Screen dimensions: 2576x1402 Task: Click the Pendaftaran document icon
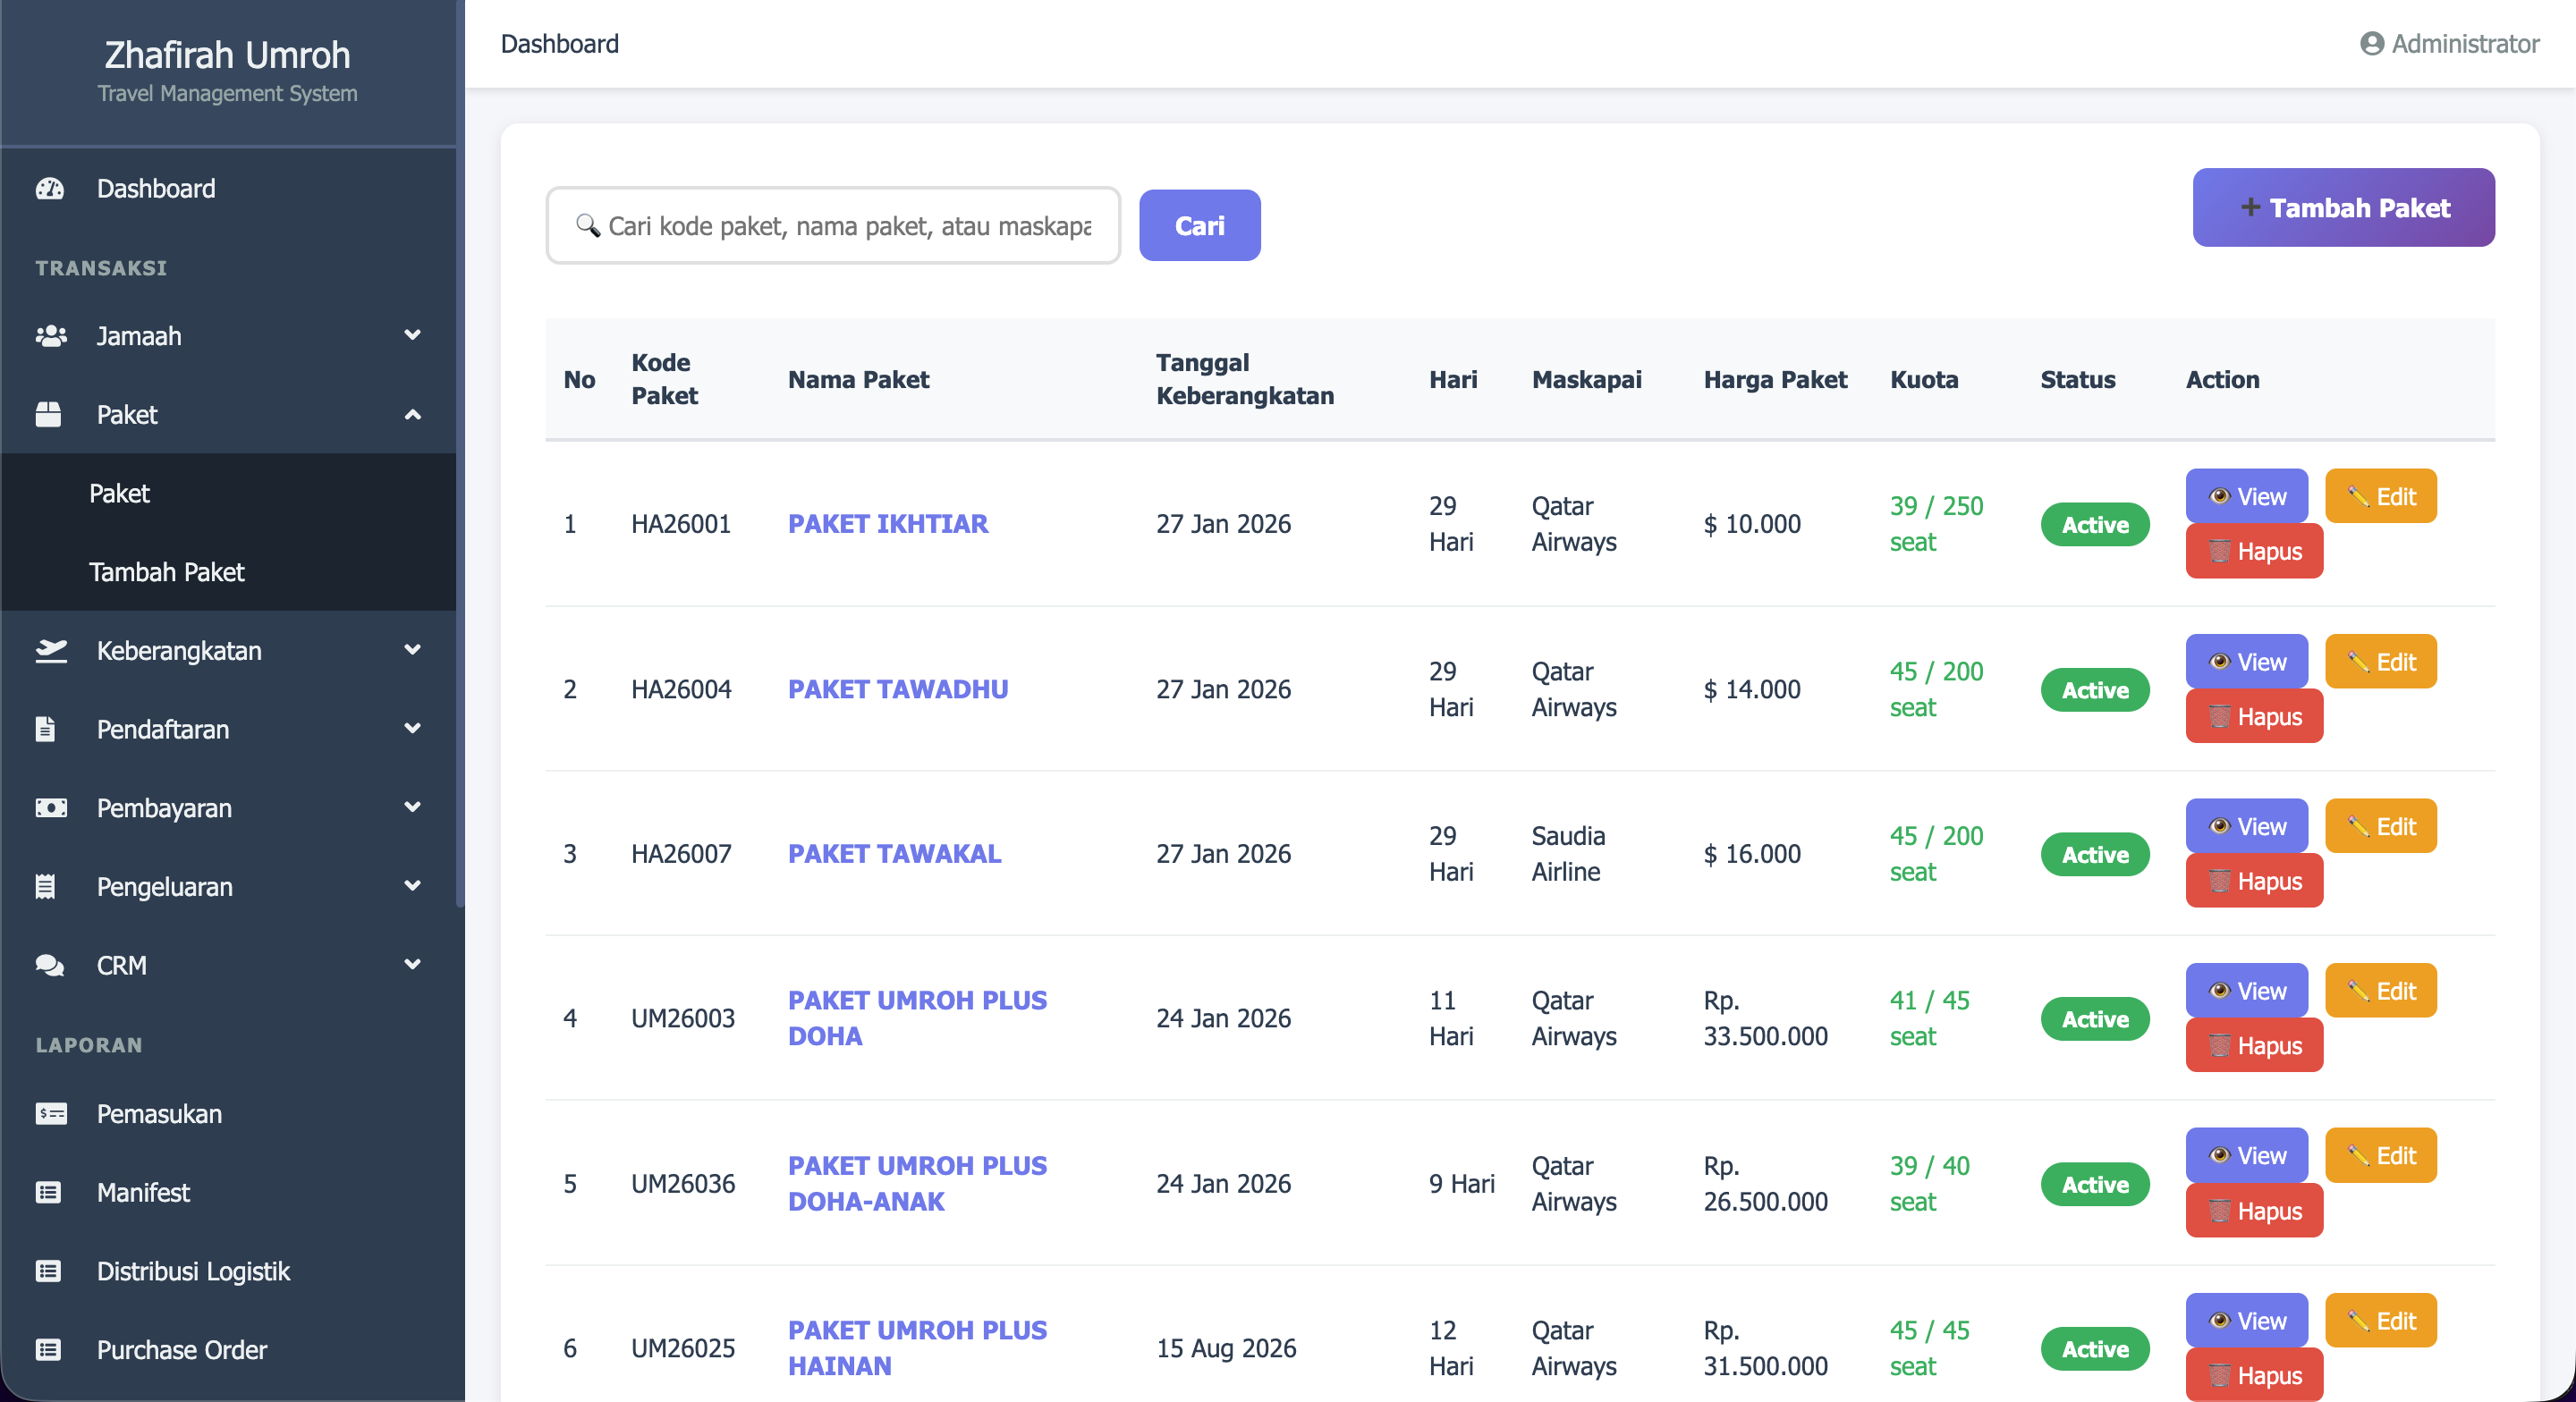(45, 729)
